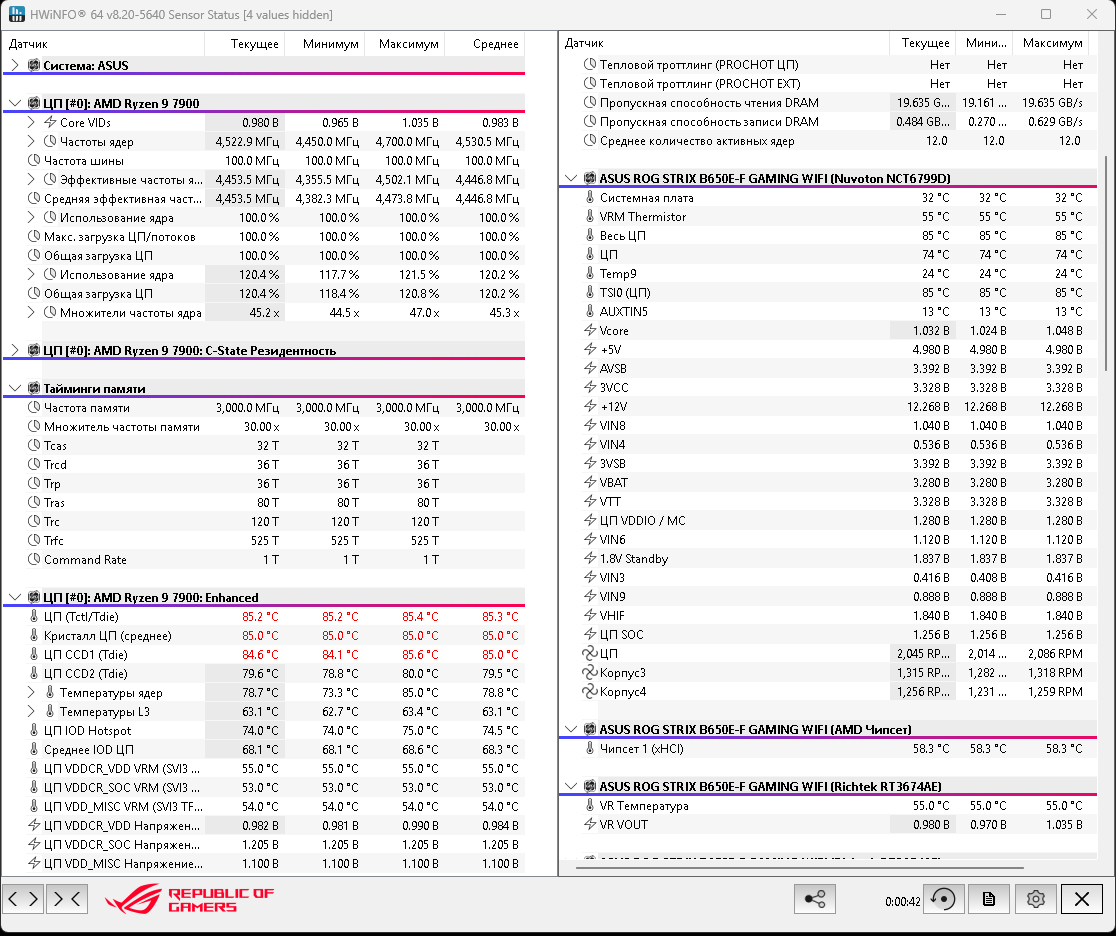This screenshot has width=1116, height=936.
Task: Collapse the AMD Ryzen 9 7900: Enhanced section
Action: click(x=15, y=597)
